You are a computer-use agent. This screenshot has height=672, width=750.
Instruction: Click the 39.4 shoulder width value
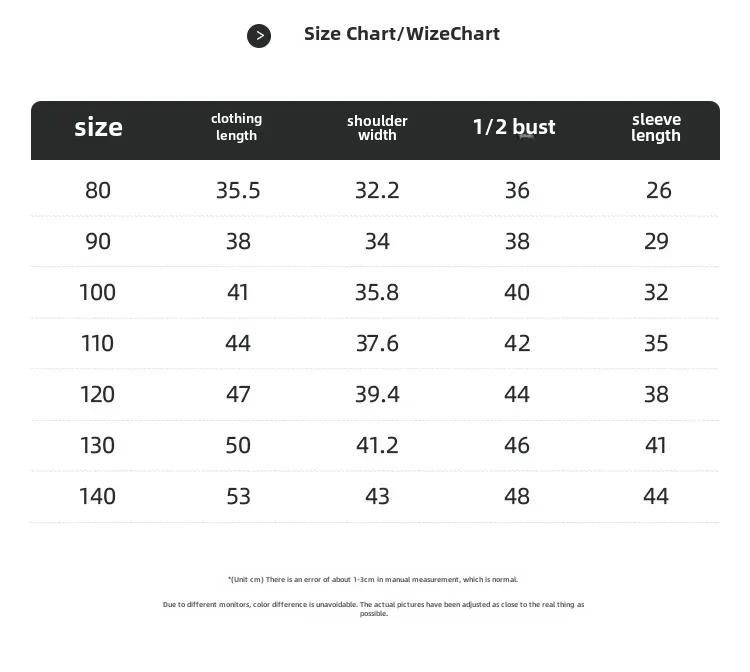[x=377, y=395]
